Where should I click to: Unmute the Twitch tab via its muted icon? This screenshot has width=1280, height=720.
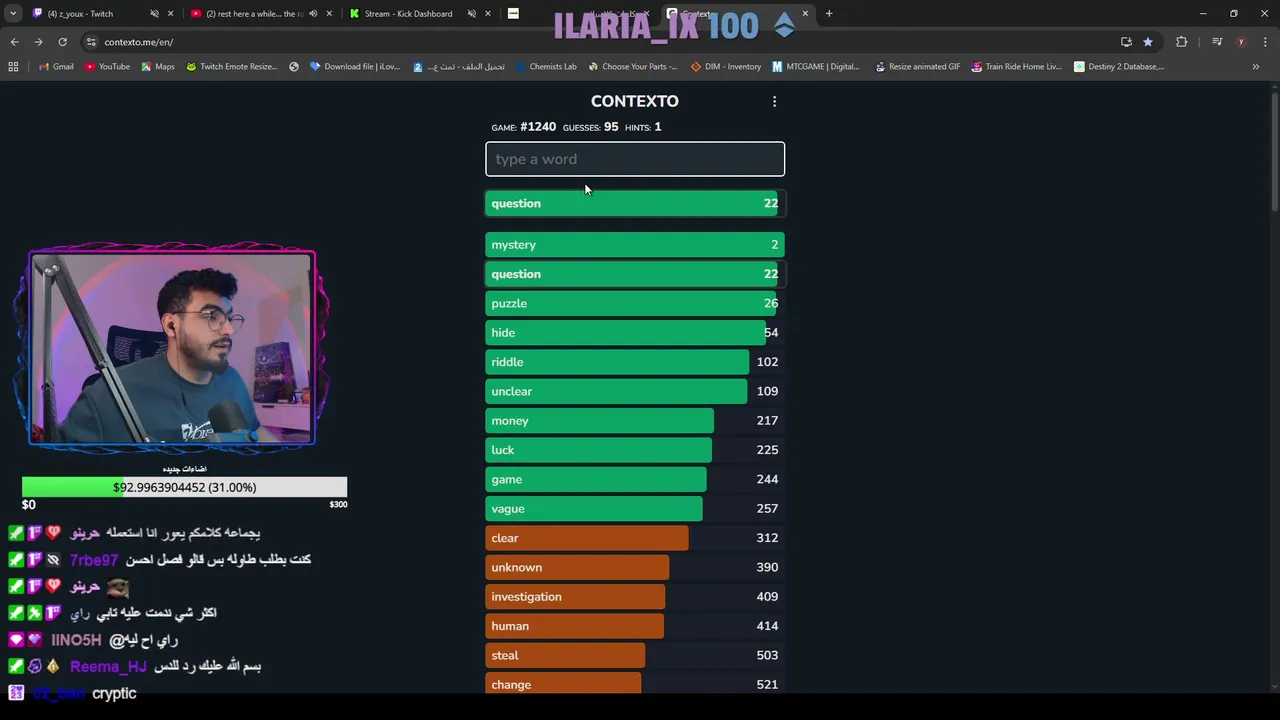[154, 14]
